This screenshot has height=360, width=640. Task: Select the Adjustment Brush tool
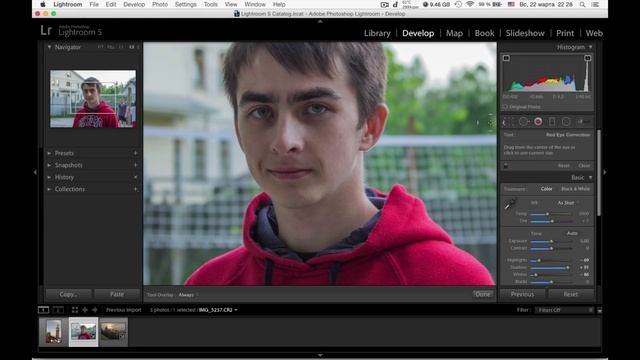[582, 122]
